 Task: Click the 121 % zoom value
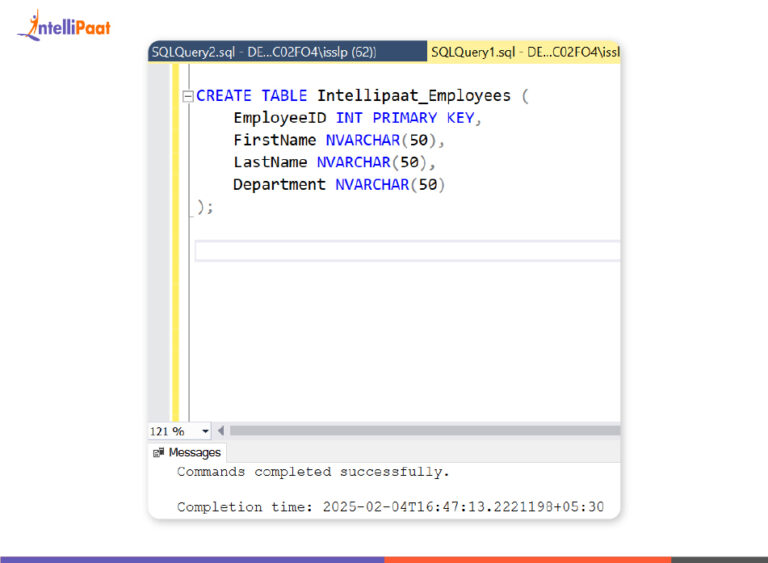[167, 431]
